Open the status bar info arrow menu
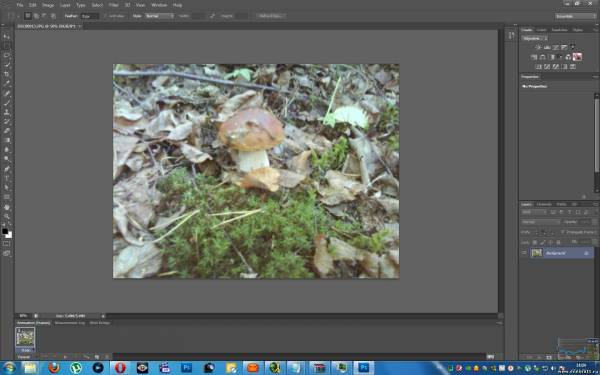 pos(103,316)
